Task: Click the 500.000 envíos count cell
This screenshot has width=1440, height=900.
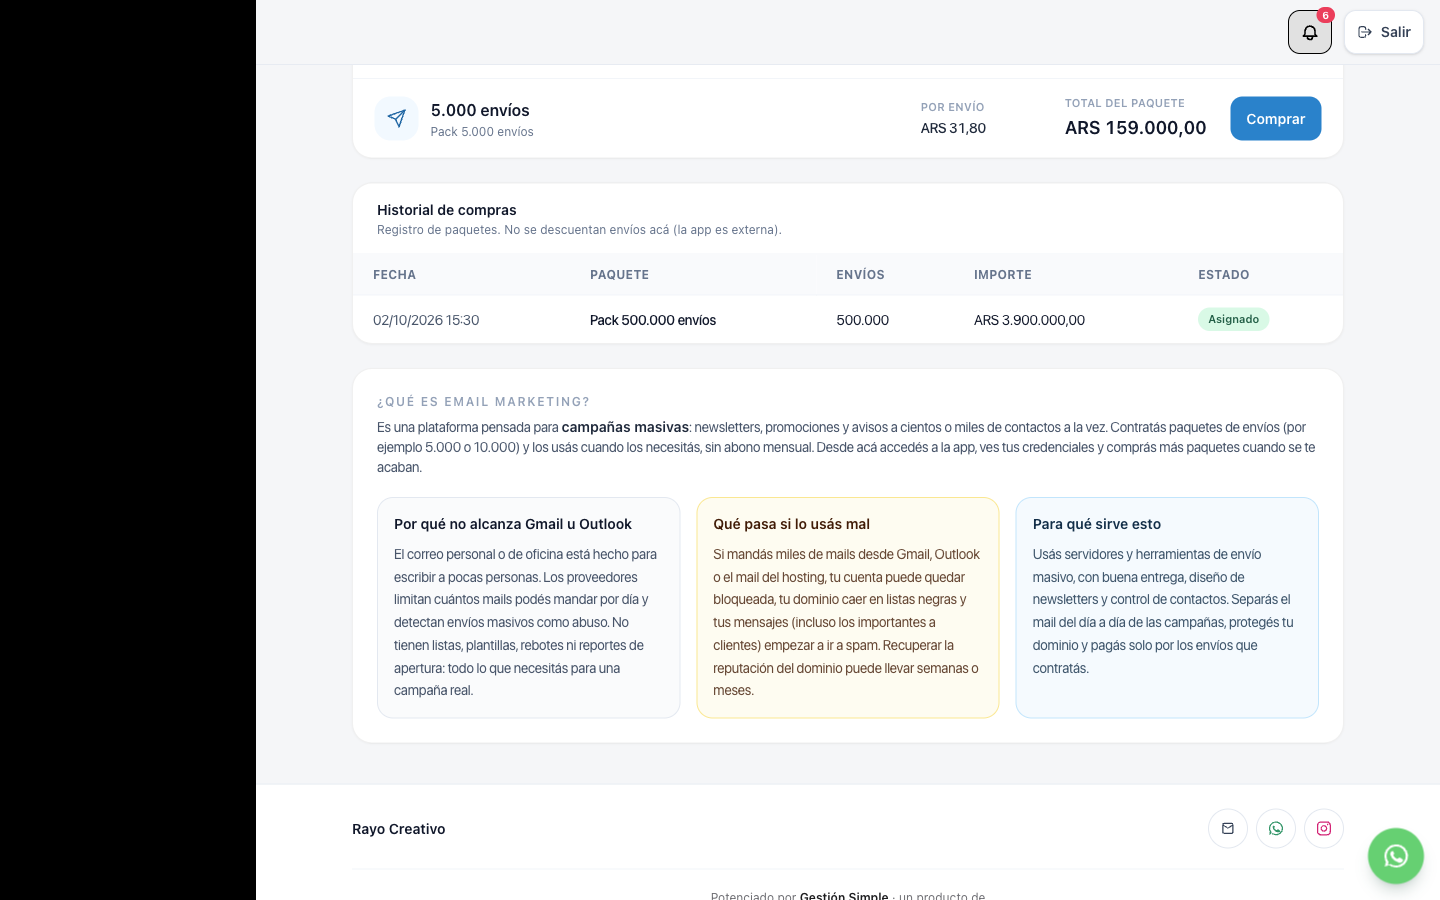Action: pyautogui.click(x=862, y=320)
